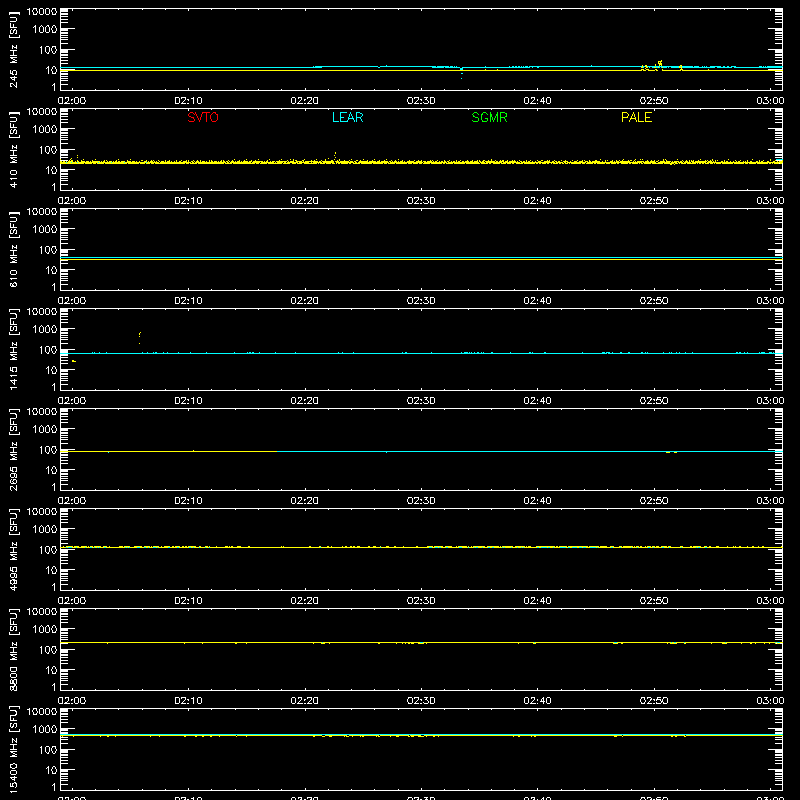Click the 02:00 time label below the 8800 MHz plot
This screenshot has width=800, height=800.
click(x=72, y=701)
